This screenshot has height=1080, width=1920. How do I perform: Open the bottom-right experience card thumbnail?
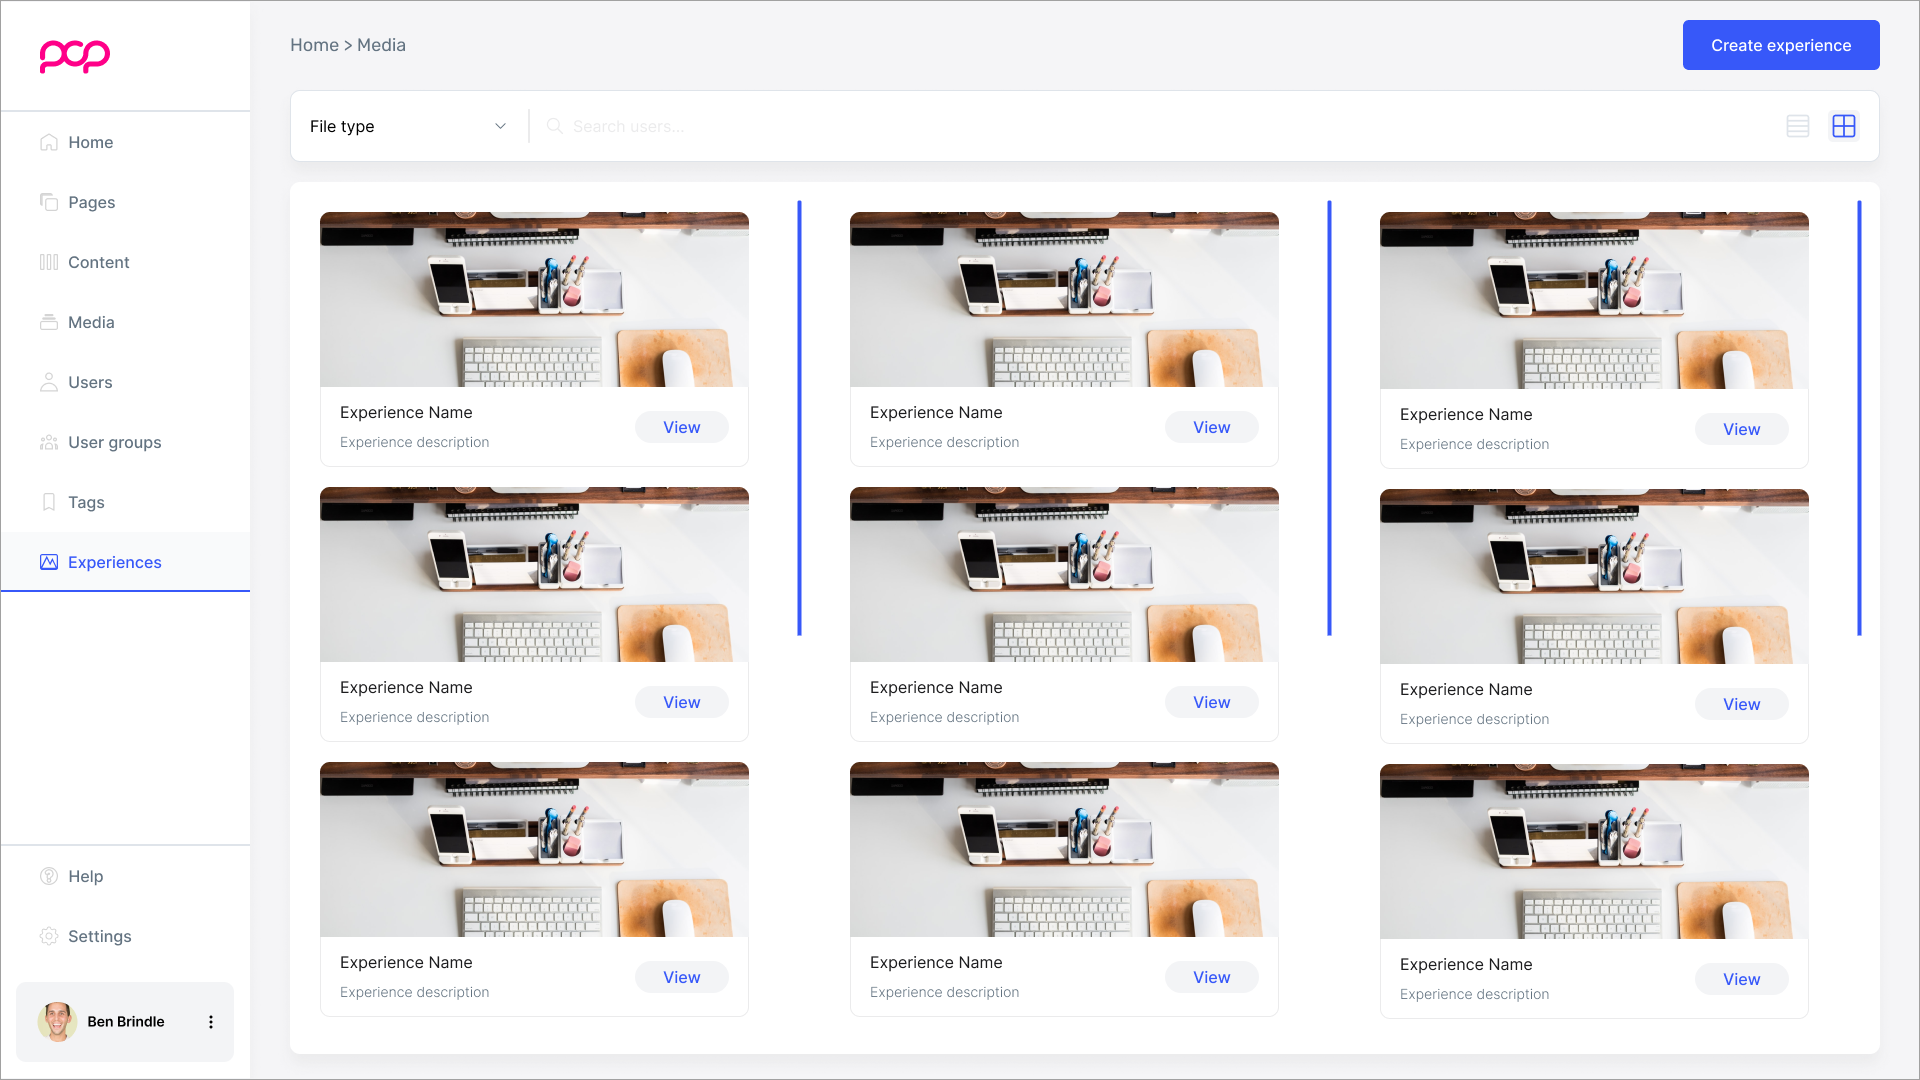1593,851
